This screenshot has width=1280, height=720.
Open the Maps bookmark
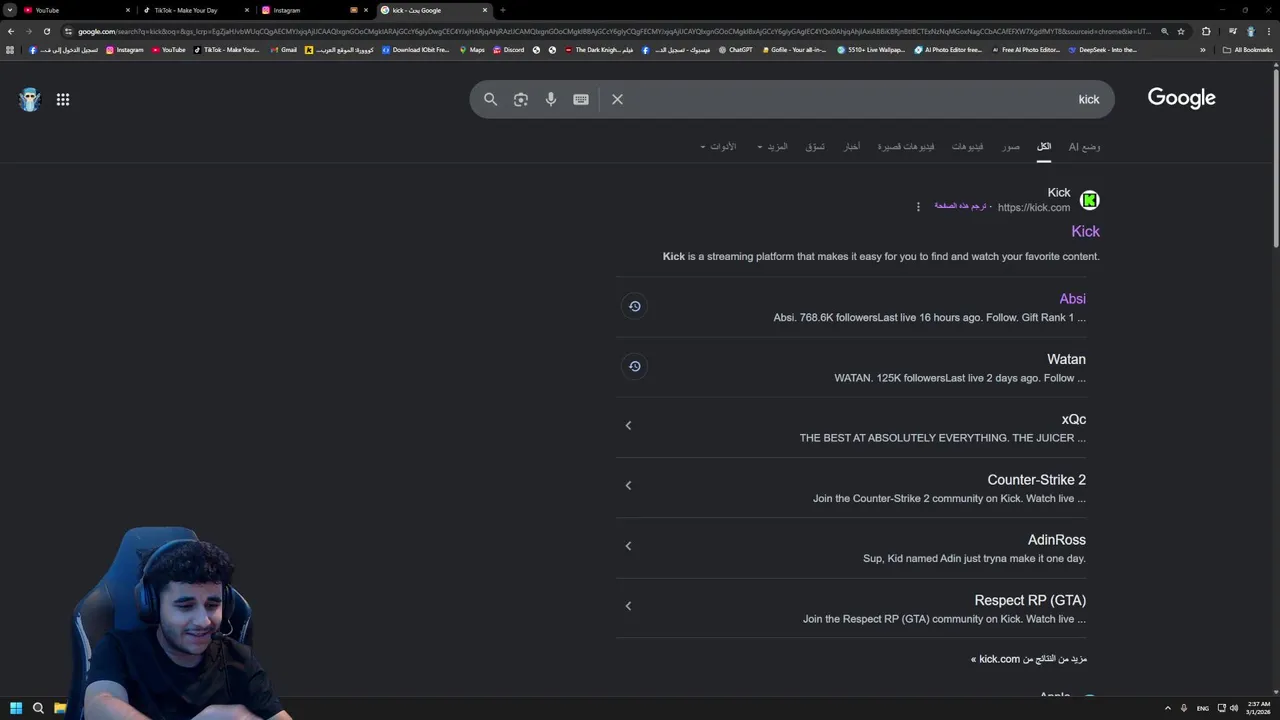coord(471,50)
